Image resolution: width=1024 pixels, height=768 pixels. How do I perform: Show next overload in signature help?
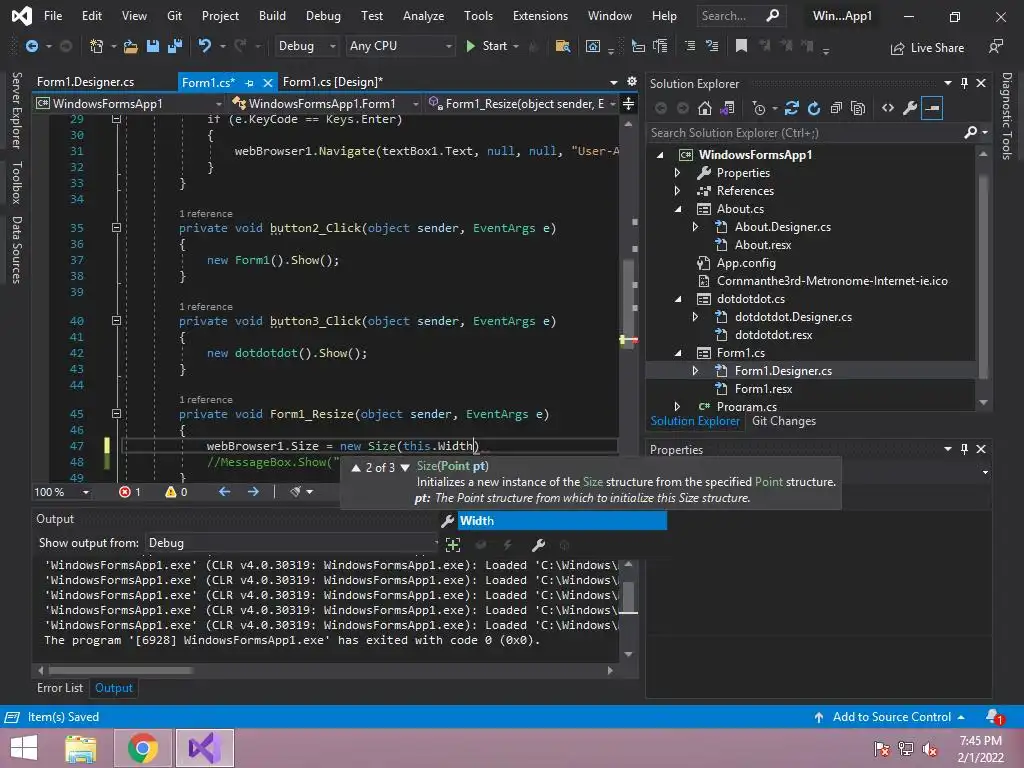(x=405, y=468)
